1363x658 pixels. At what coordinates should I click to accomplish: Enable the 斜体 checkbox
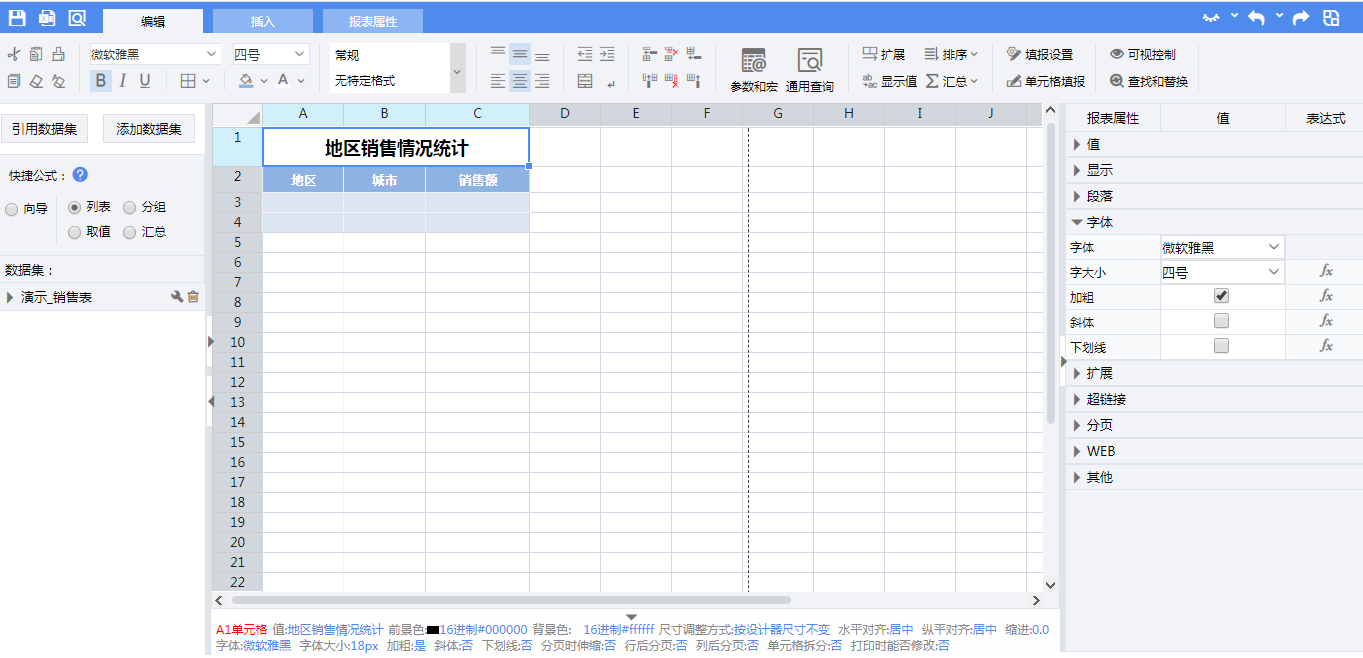click(1221, 321)
